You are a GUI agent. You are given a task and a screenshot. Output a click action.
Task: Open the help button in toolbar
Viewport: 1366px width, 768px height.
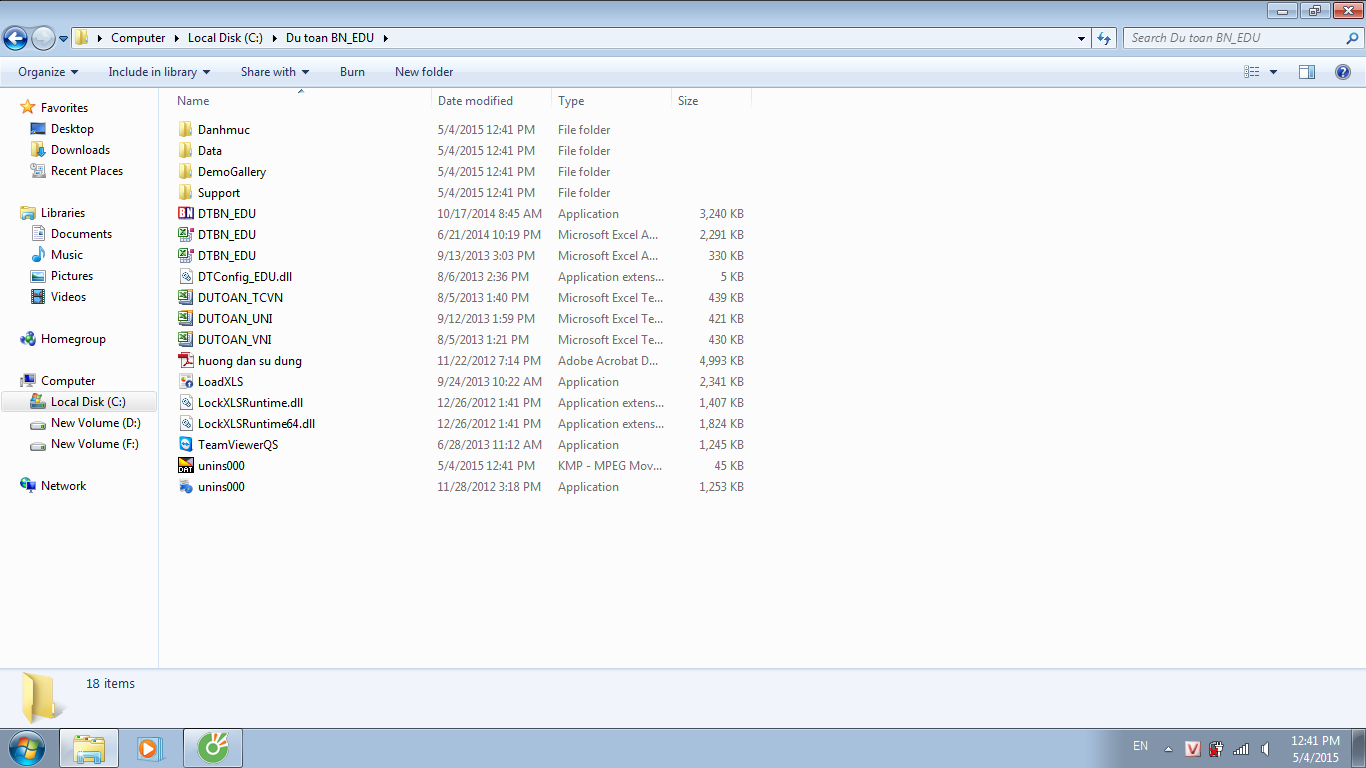[1343, 72]
